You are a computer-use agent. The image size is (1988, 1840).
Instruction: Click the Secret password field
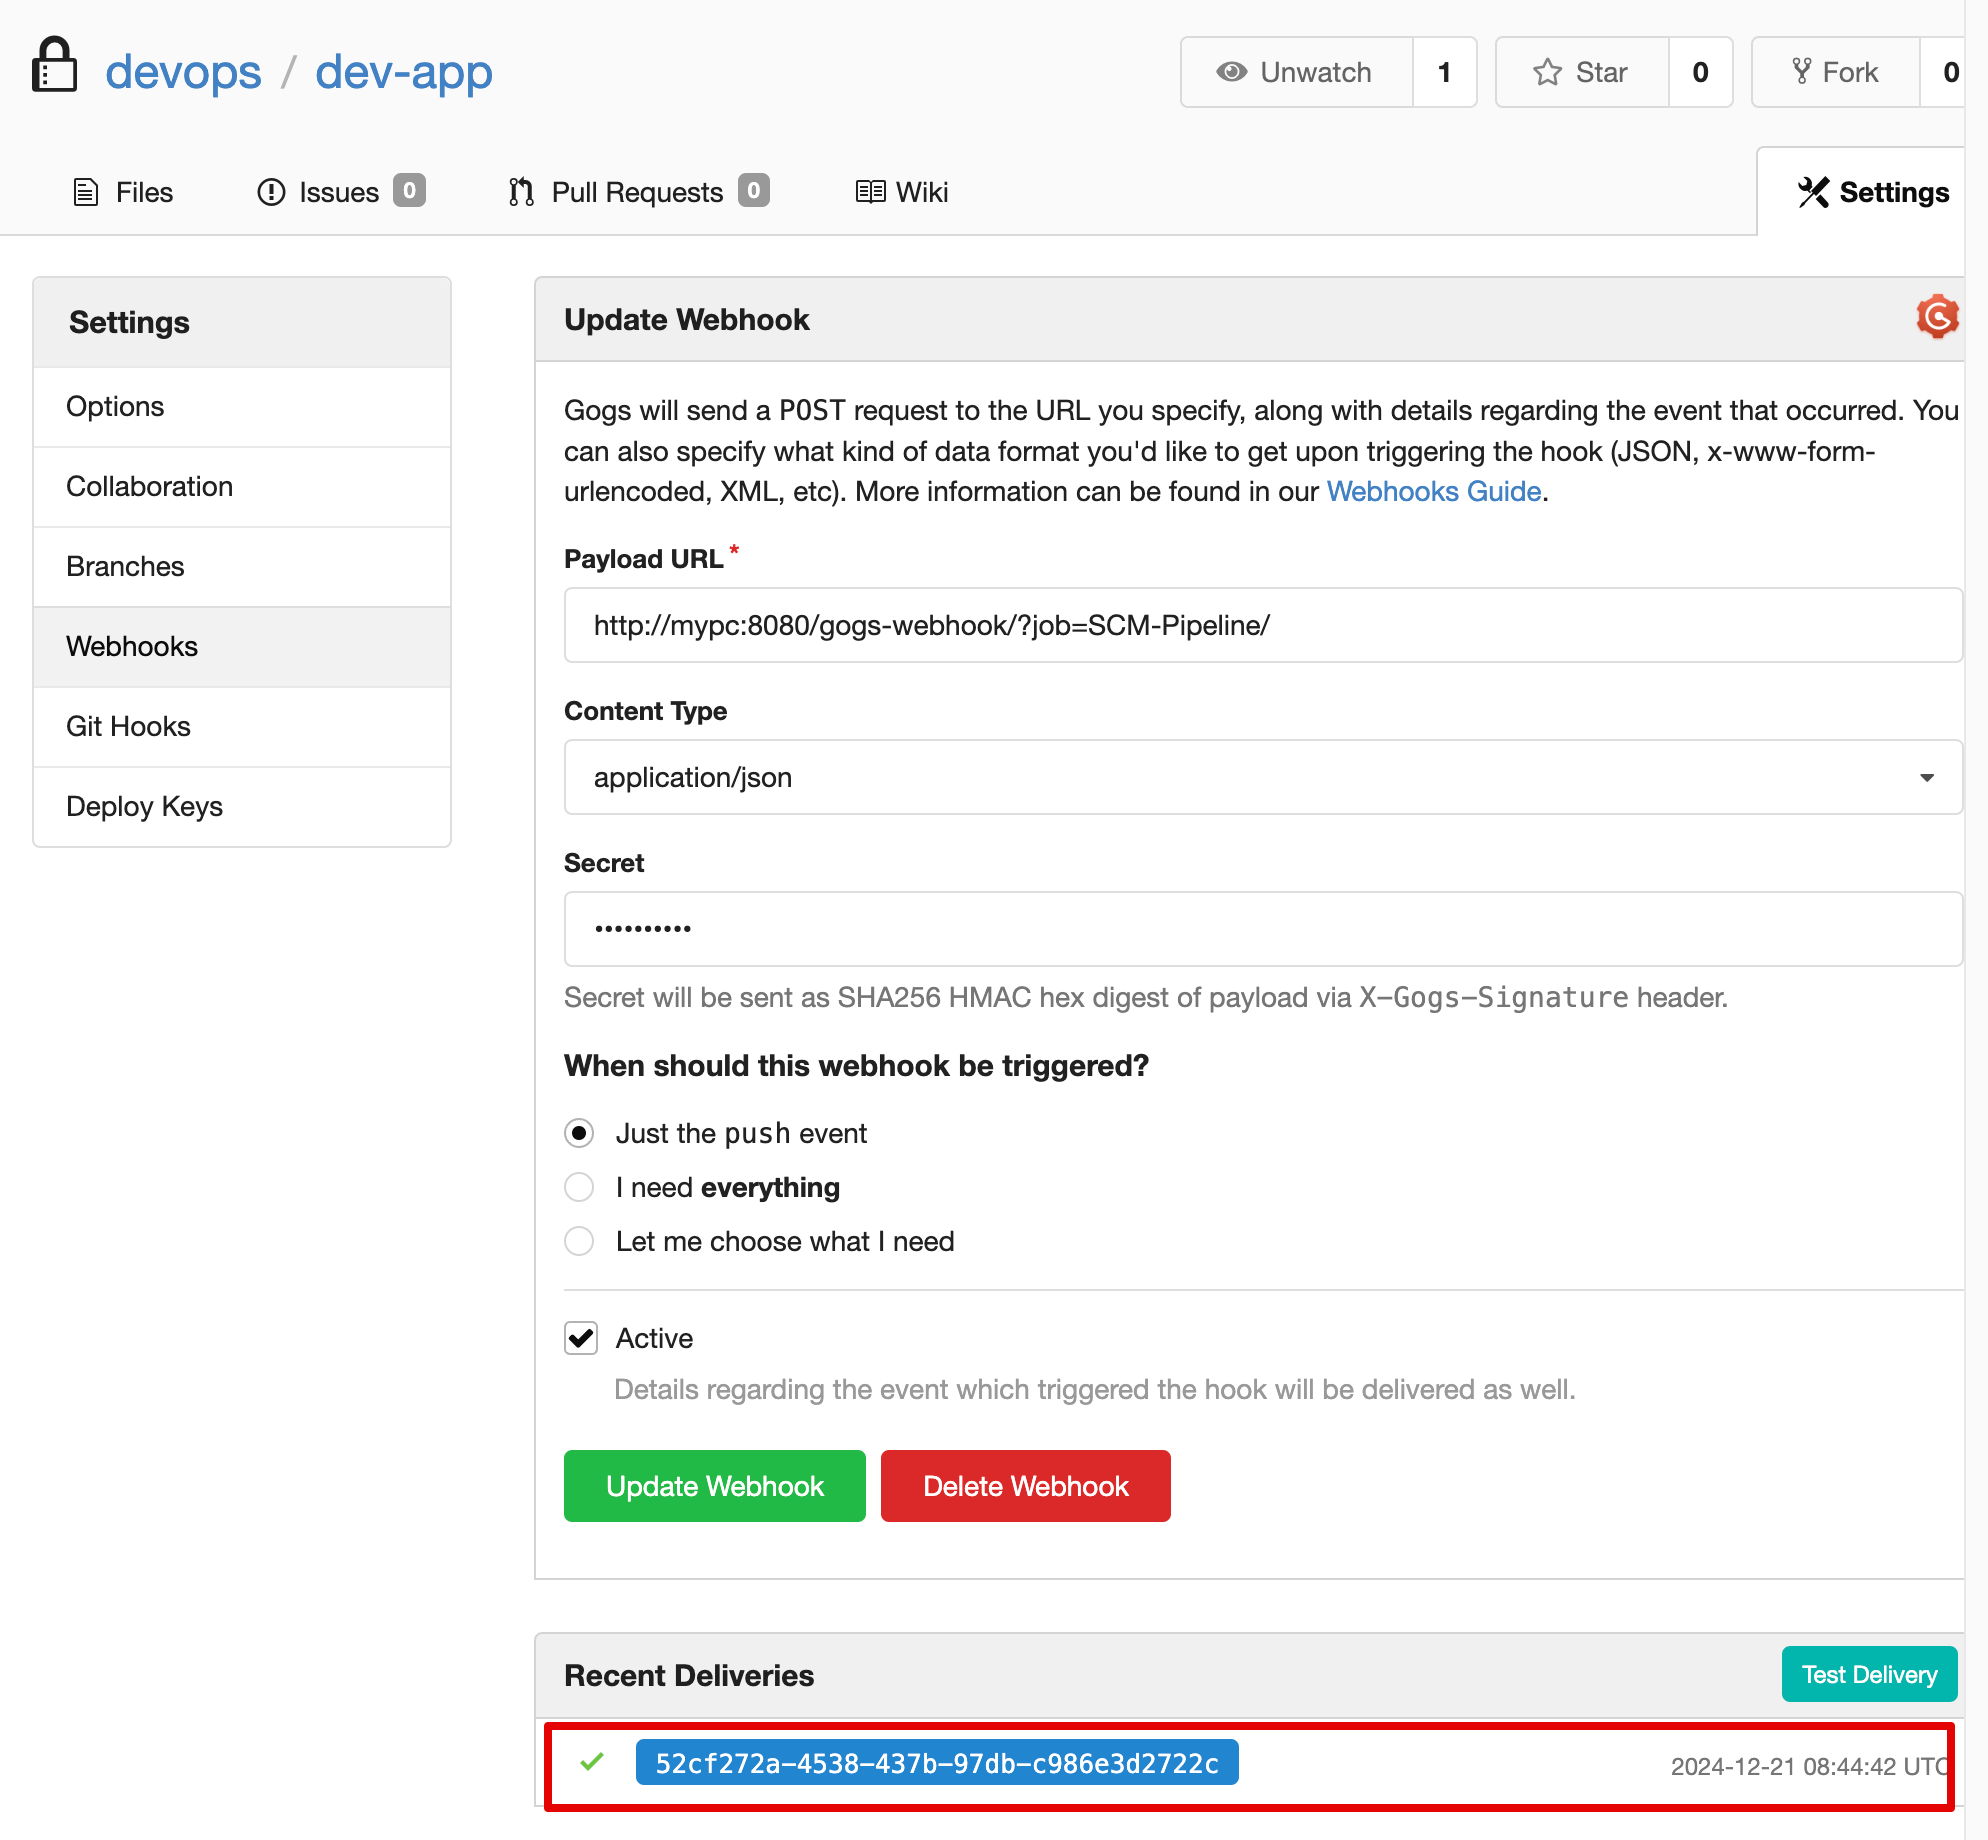pyautogui.click(x=1263, y=929)
